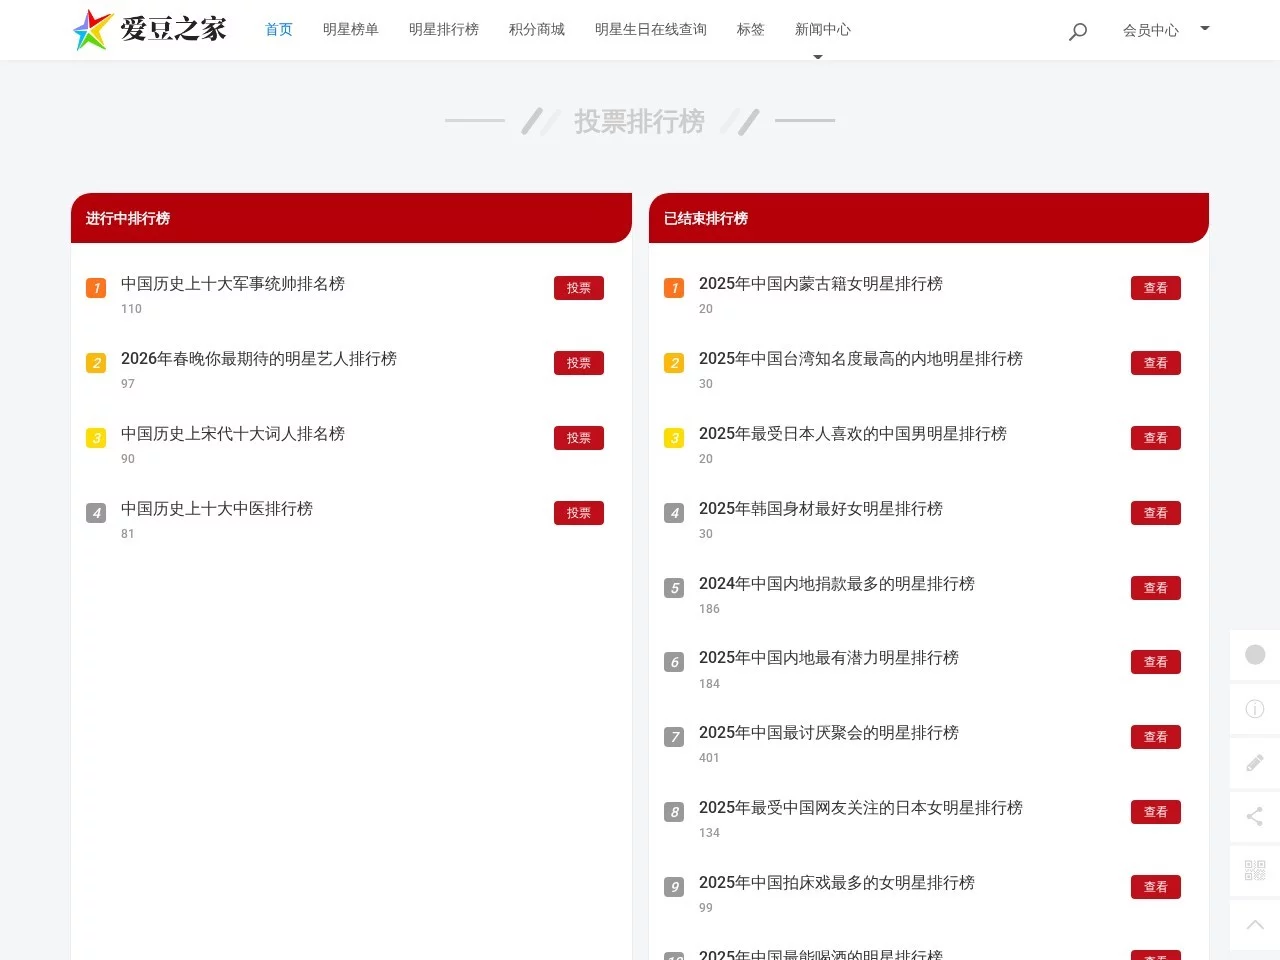1280x960 pixels.
Task: Click the 标签 navigation item
Action: tap(750, 30)
